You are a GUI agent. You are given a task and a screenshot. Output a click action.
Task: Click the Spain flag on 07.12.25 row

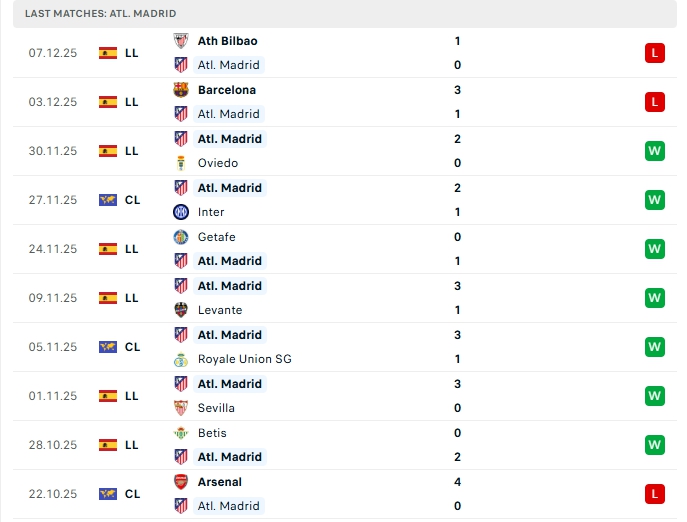(x=108, y=53)
